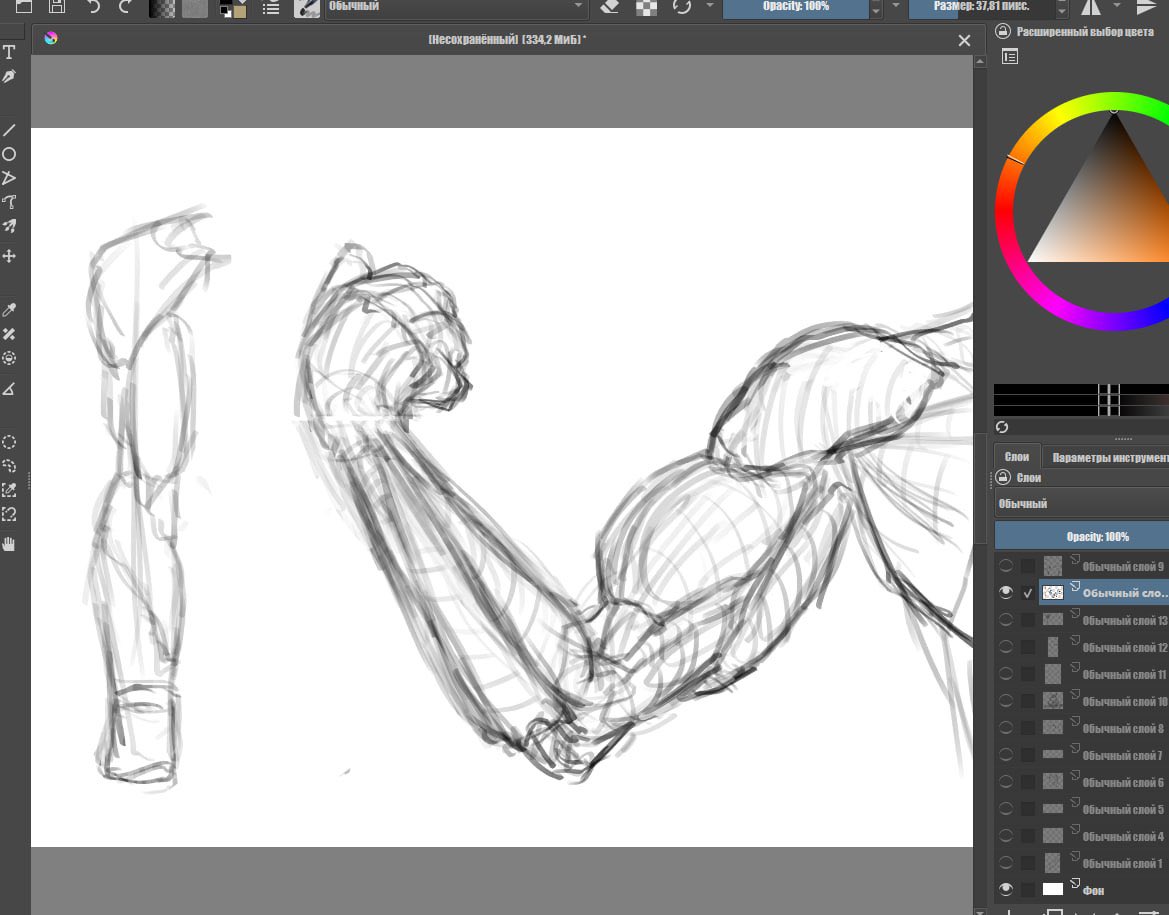Hide the selected highlighted layer
Screen dimensions: 1169x915
(x=1006, y=592)
